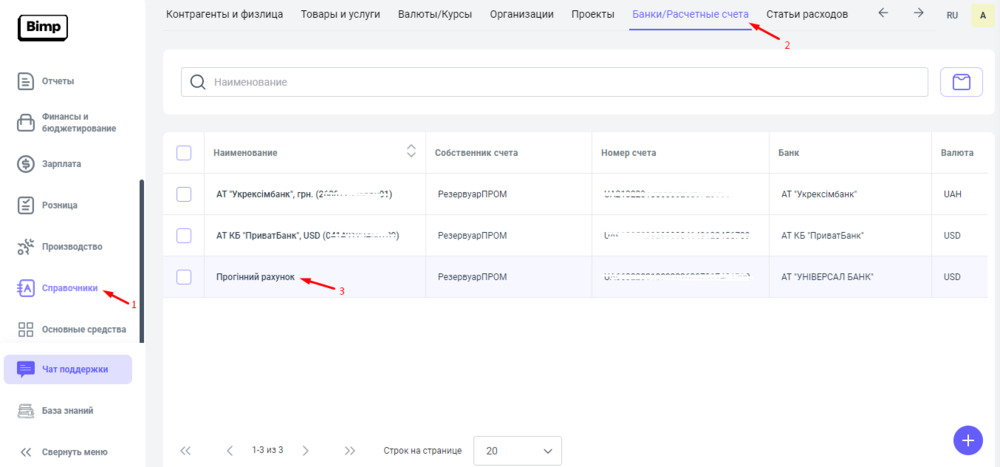
Task: Open the Reports (Отчеты) sidebar icon
Action: (27, 81)
